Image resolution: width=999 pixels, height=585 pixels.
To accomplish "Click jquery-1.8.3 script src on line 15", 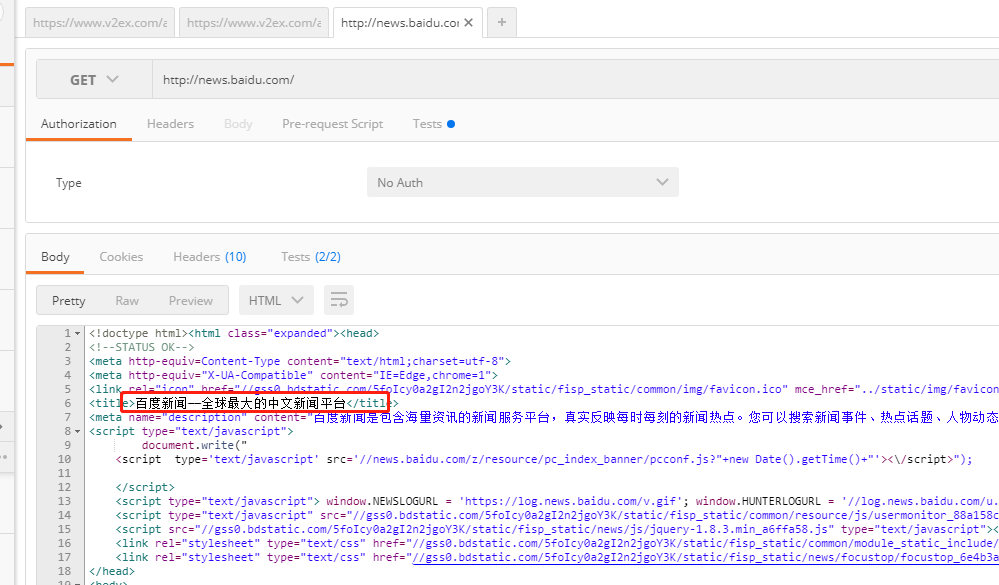I will click(515, 529).
